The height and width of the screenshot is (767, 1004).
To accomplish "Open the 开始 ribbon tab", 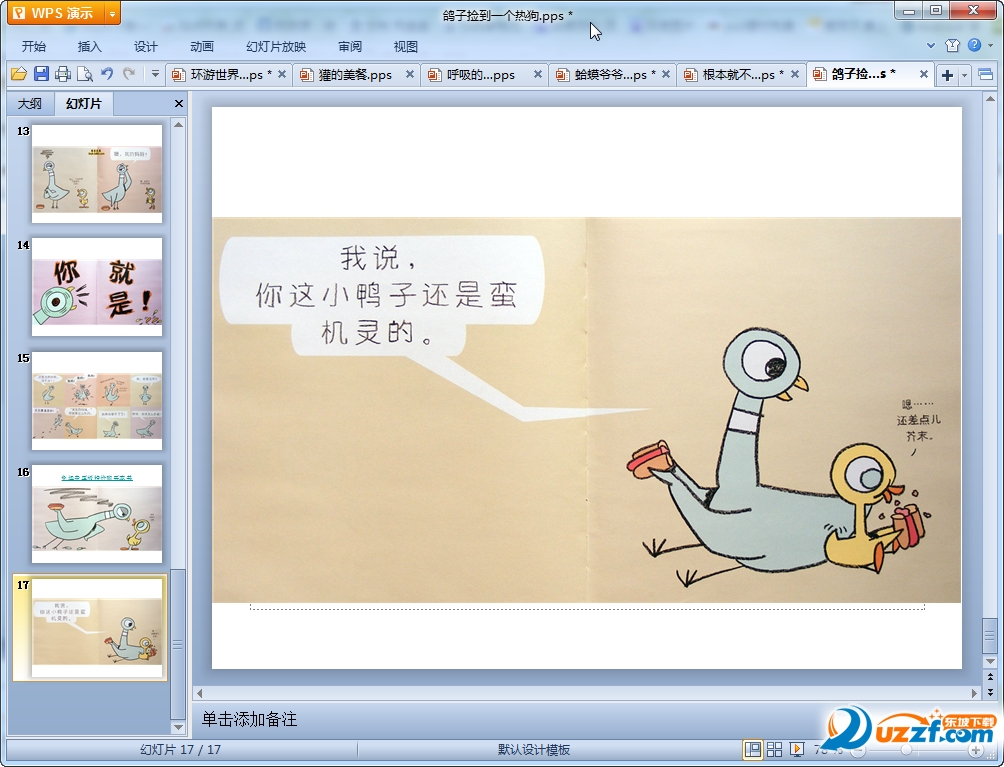I will click(33, 47).
